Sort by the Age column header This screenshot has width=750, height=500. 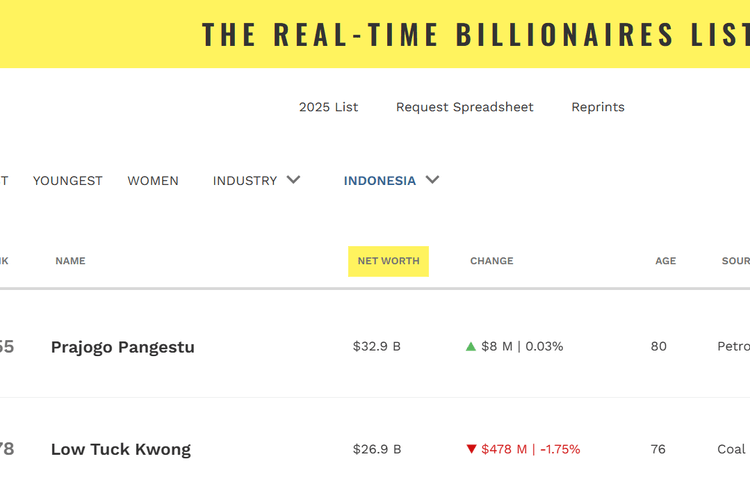point(665,261)
